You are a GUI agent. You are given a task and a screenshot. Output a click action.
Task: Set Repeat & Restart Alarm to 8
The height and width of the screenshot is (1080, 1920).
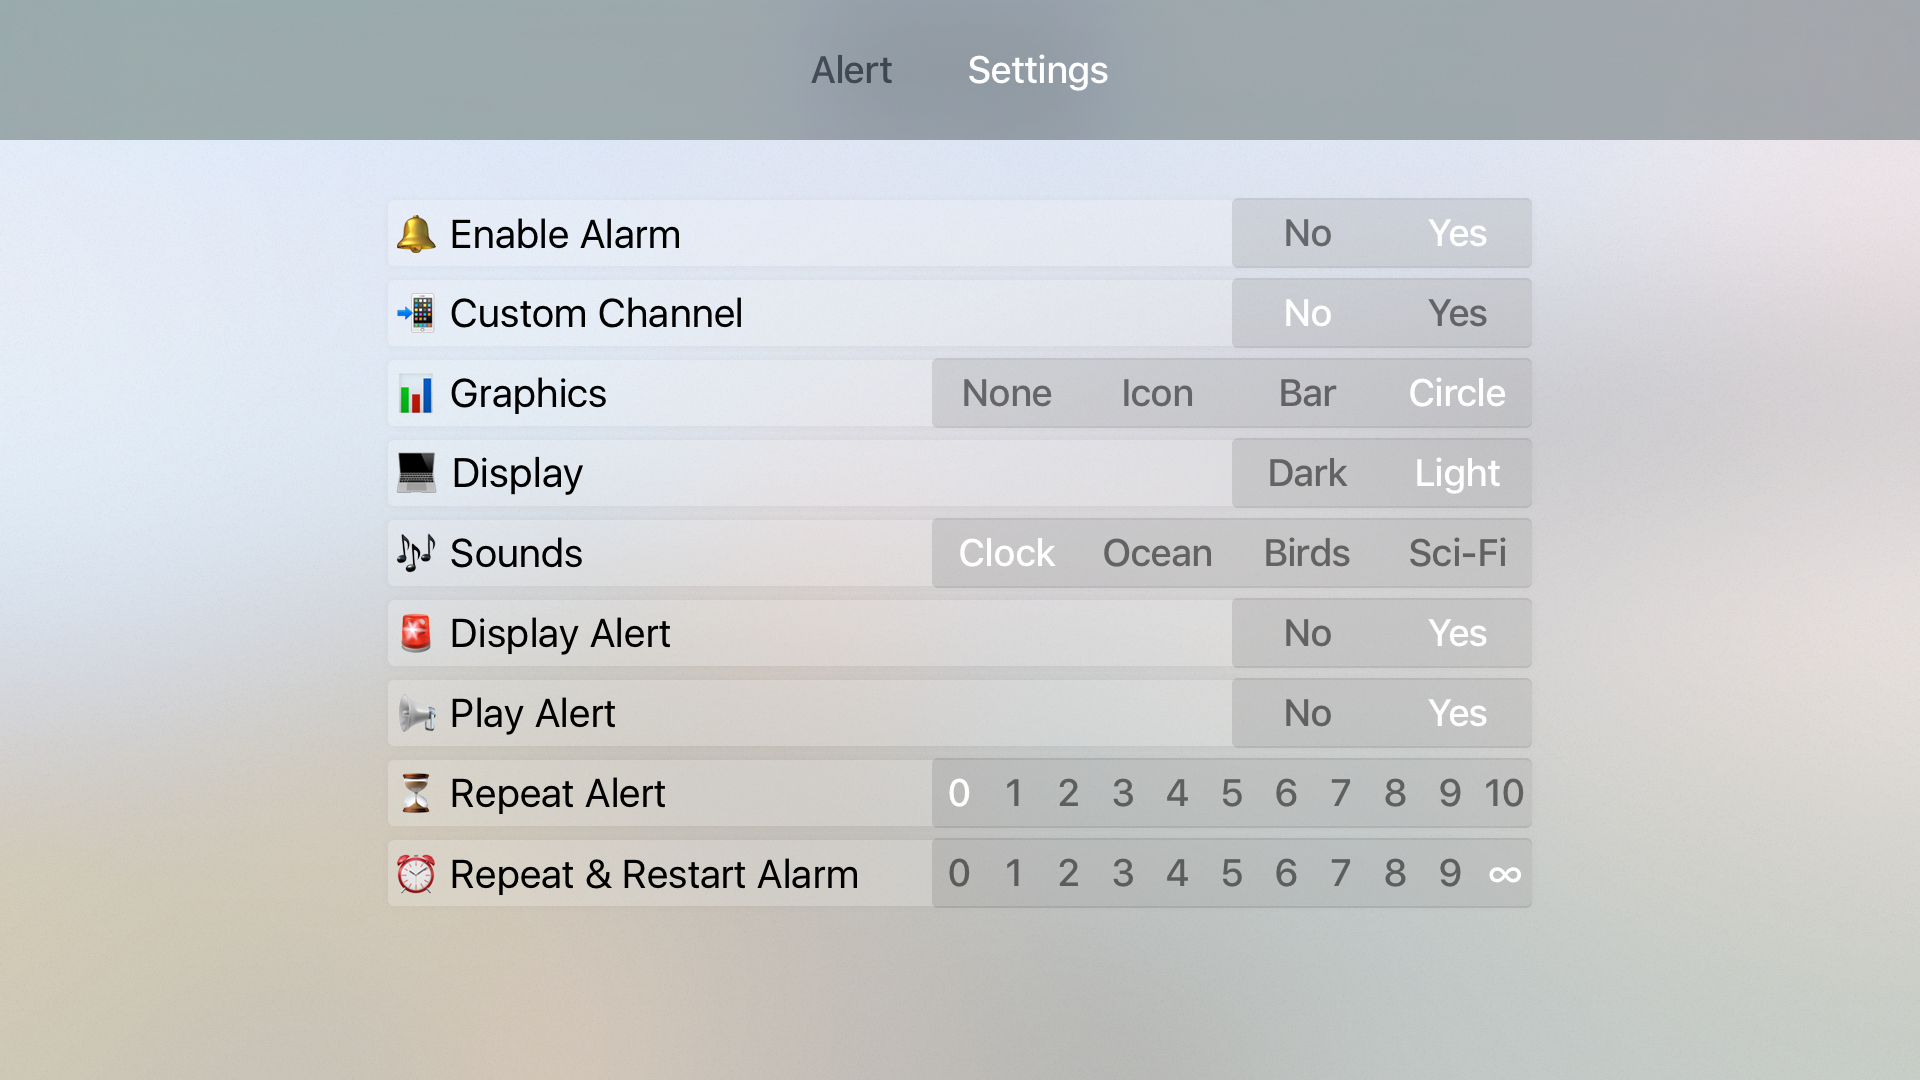pyautogui.click(x=1395, y=873)
